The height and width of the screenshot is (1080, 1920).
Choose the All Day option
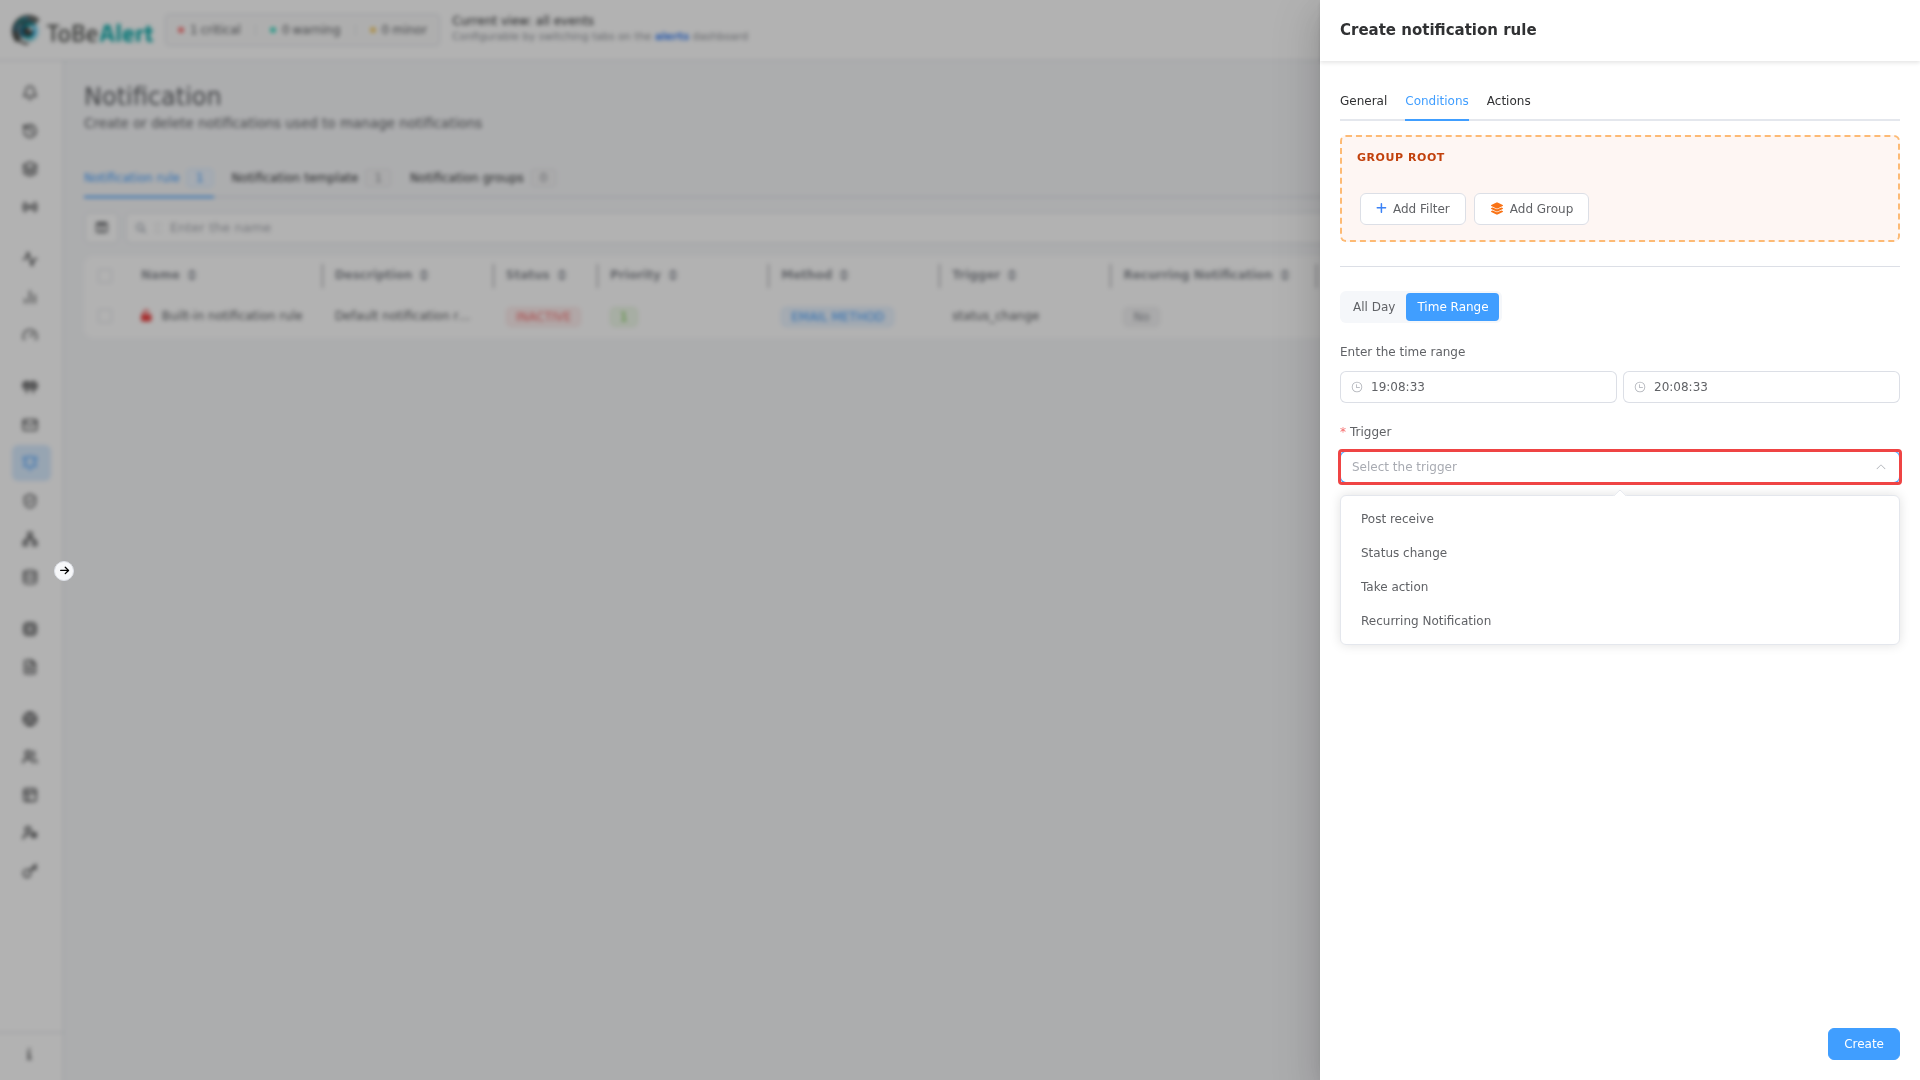1373,307
